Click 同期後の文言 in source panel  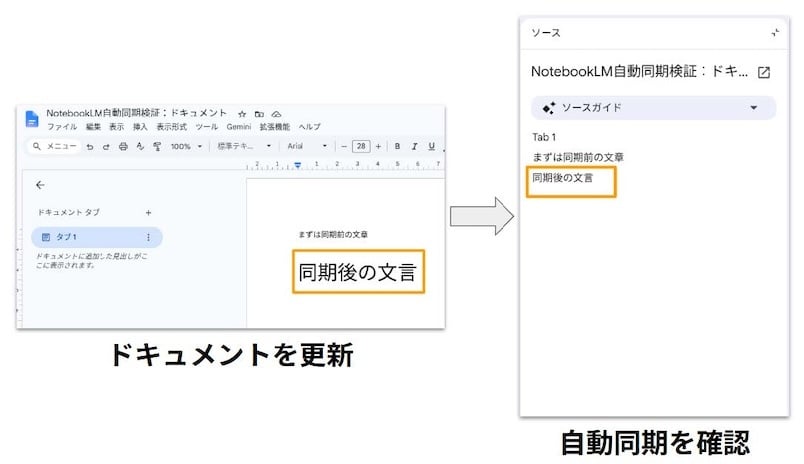coord(562,177)
